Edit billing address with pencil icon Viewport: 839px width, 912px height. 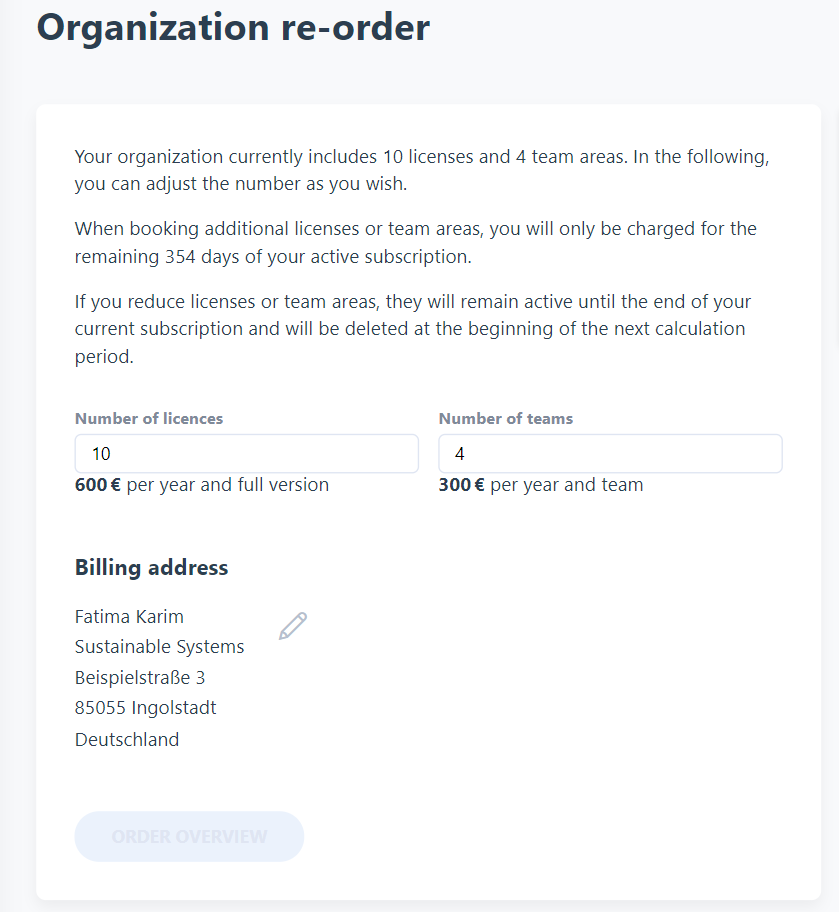[293, 626]
